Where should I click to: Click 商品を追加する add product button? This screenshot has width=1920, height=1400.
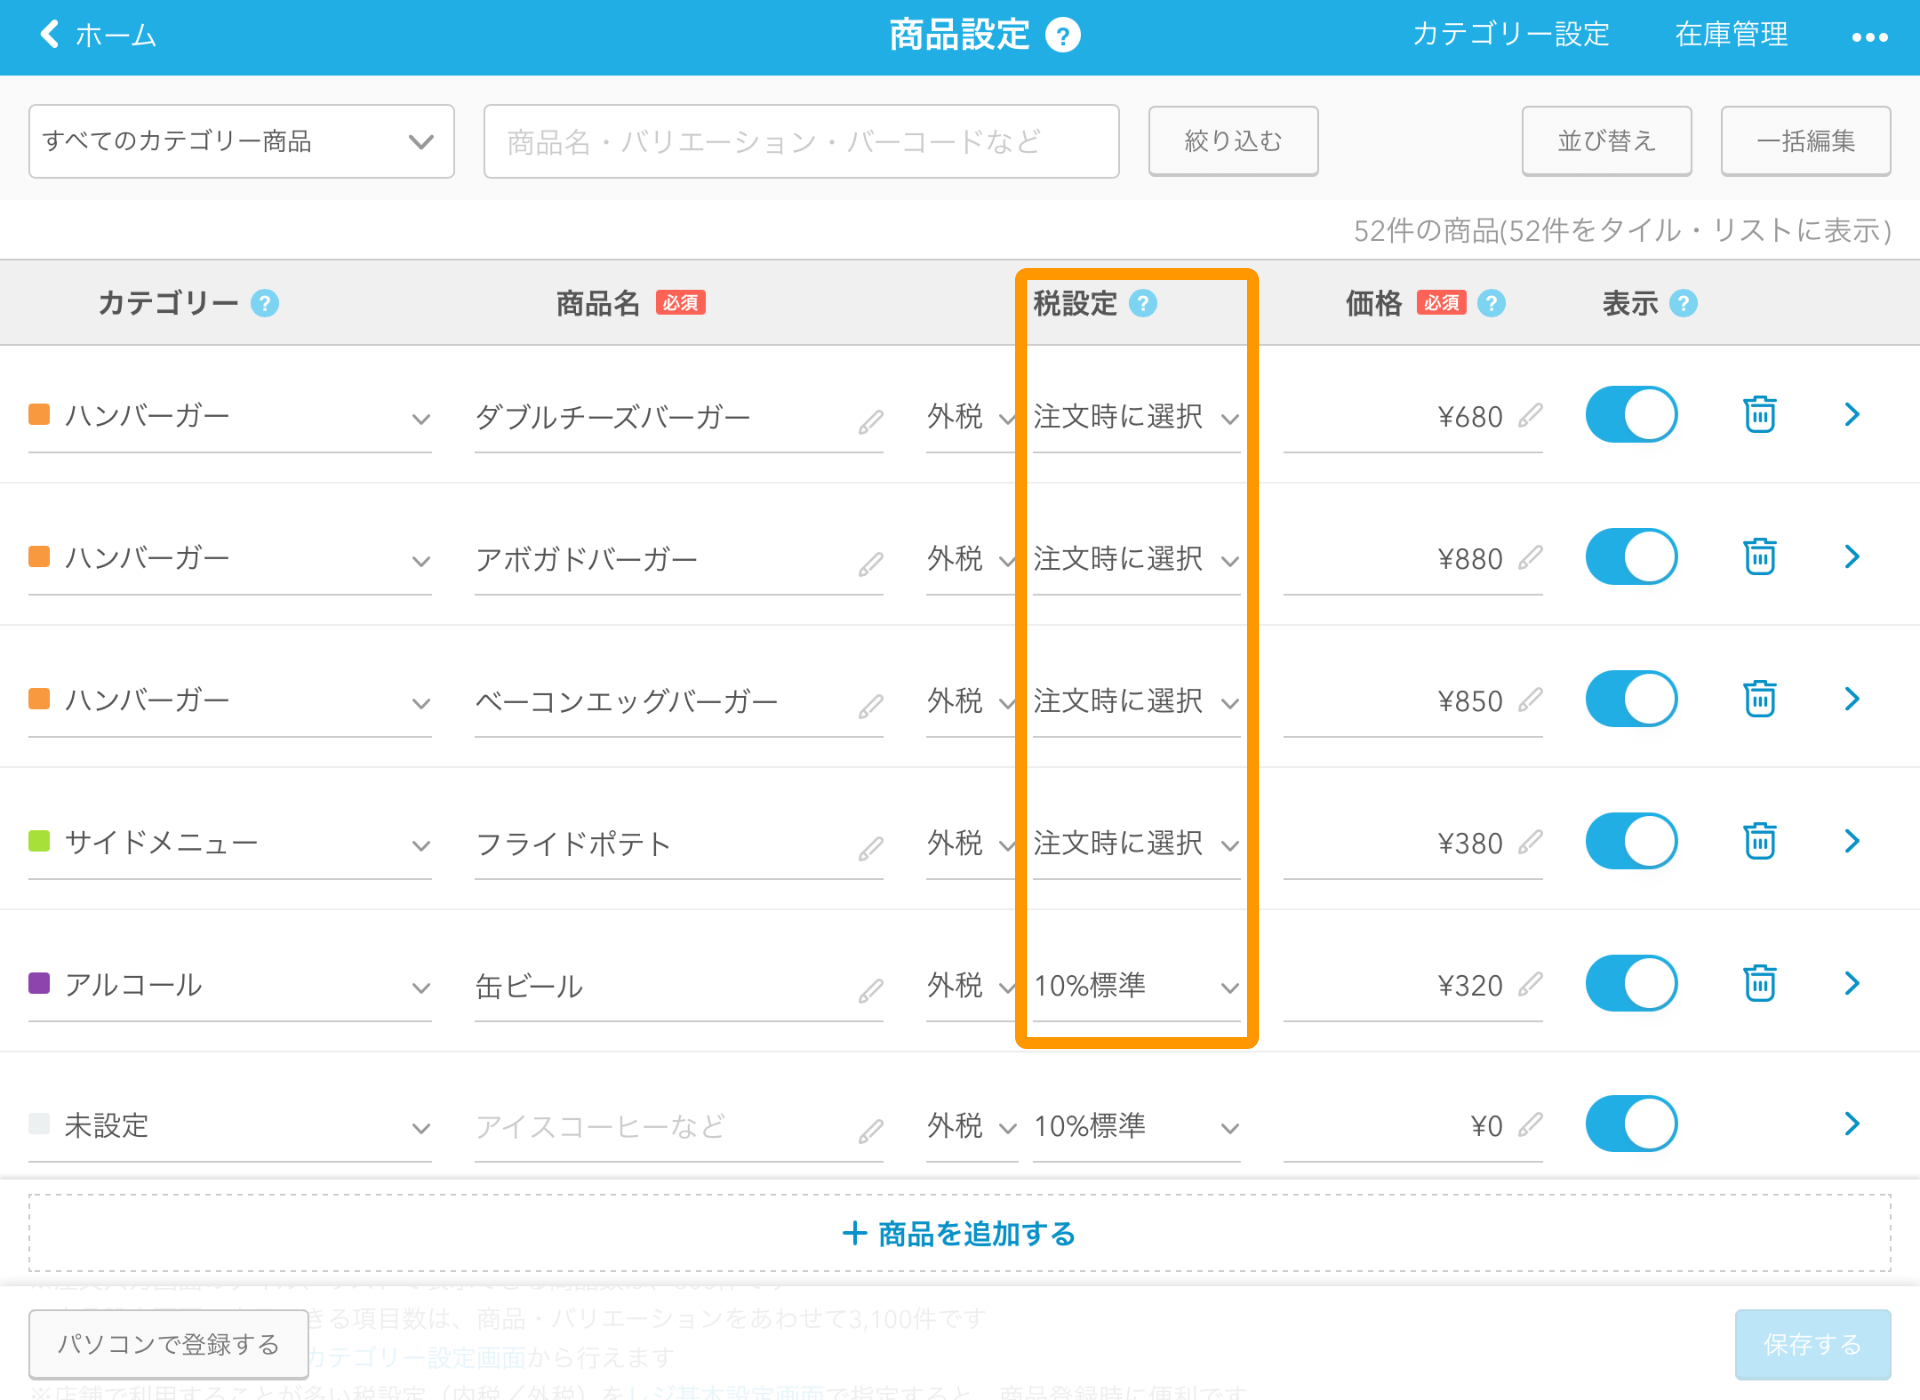click(960, 1233)
